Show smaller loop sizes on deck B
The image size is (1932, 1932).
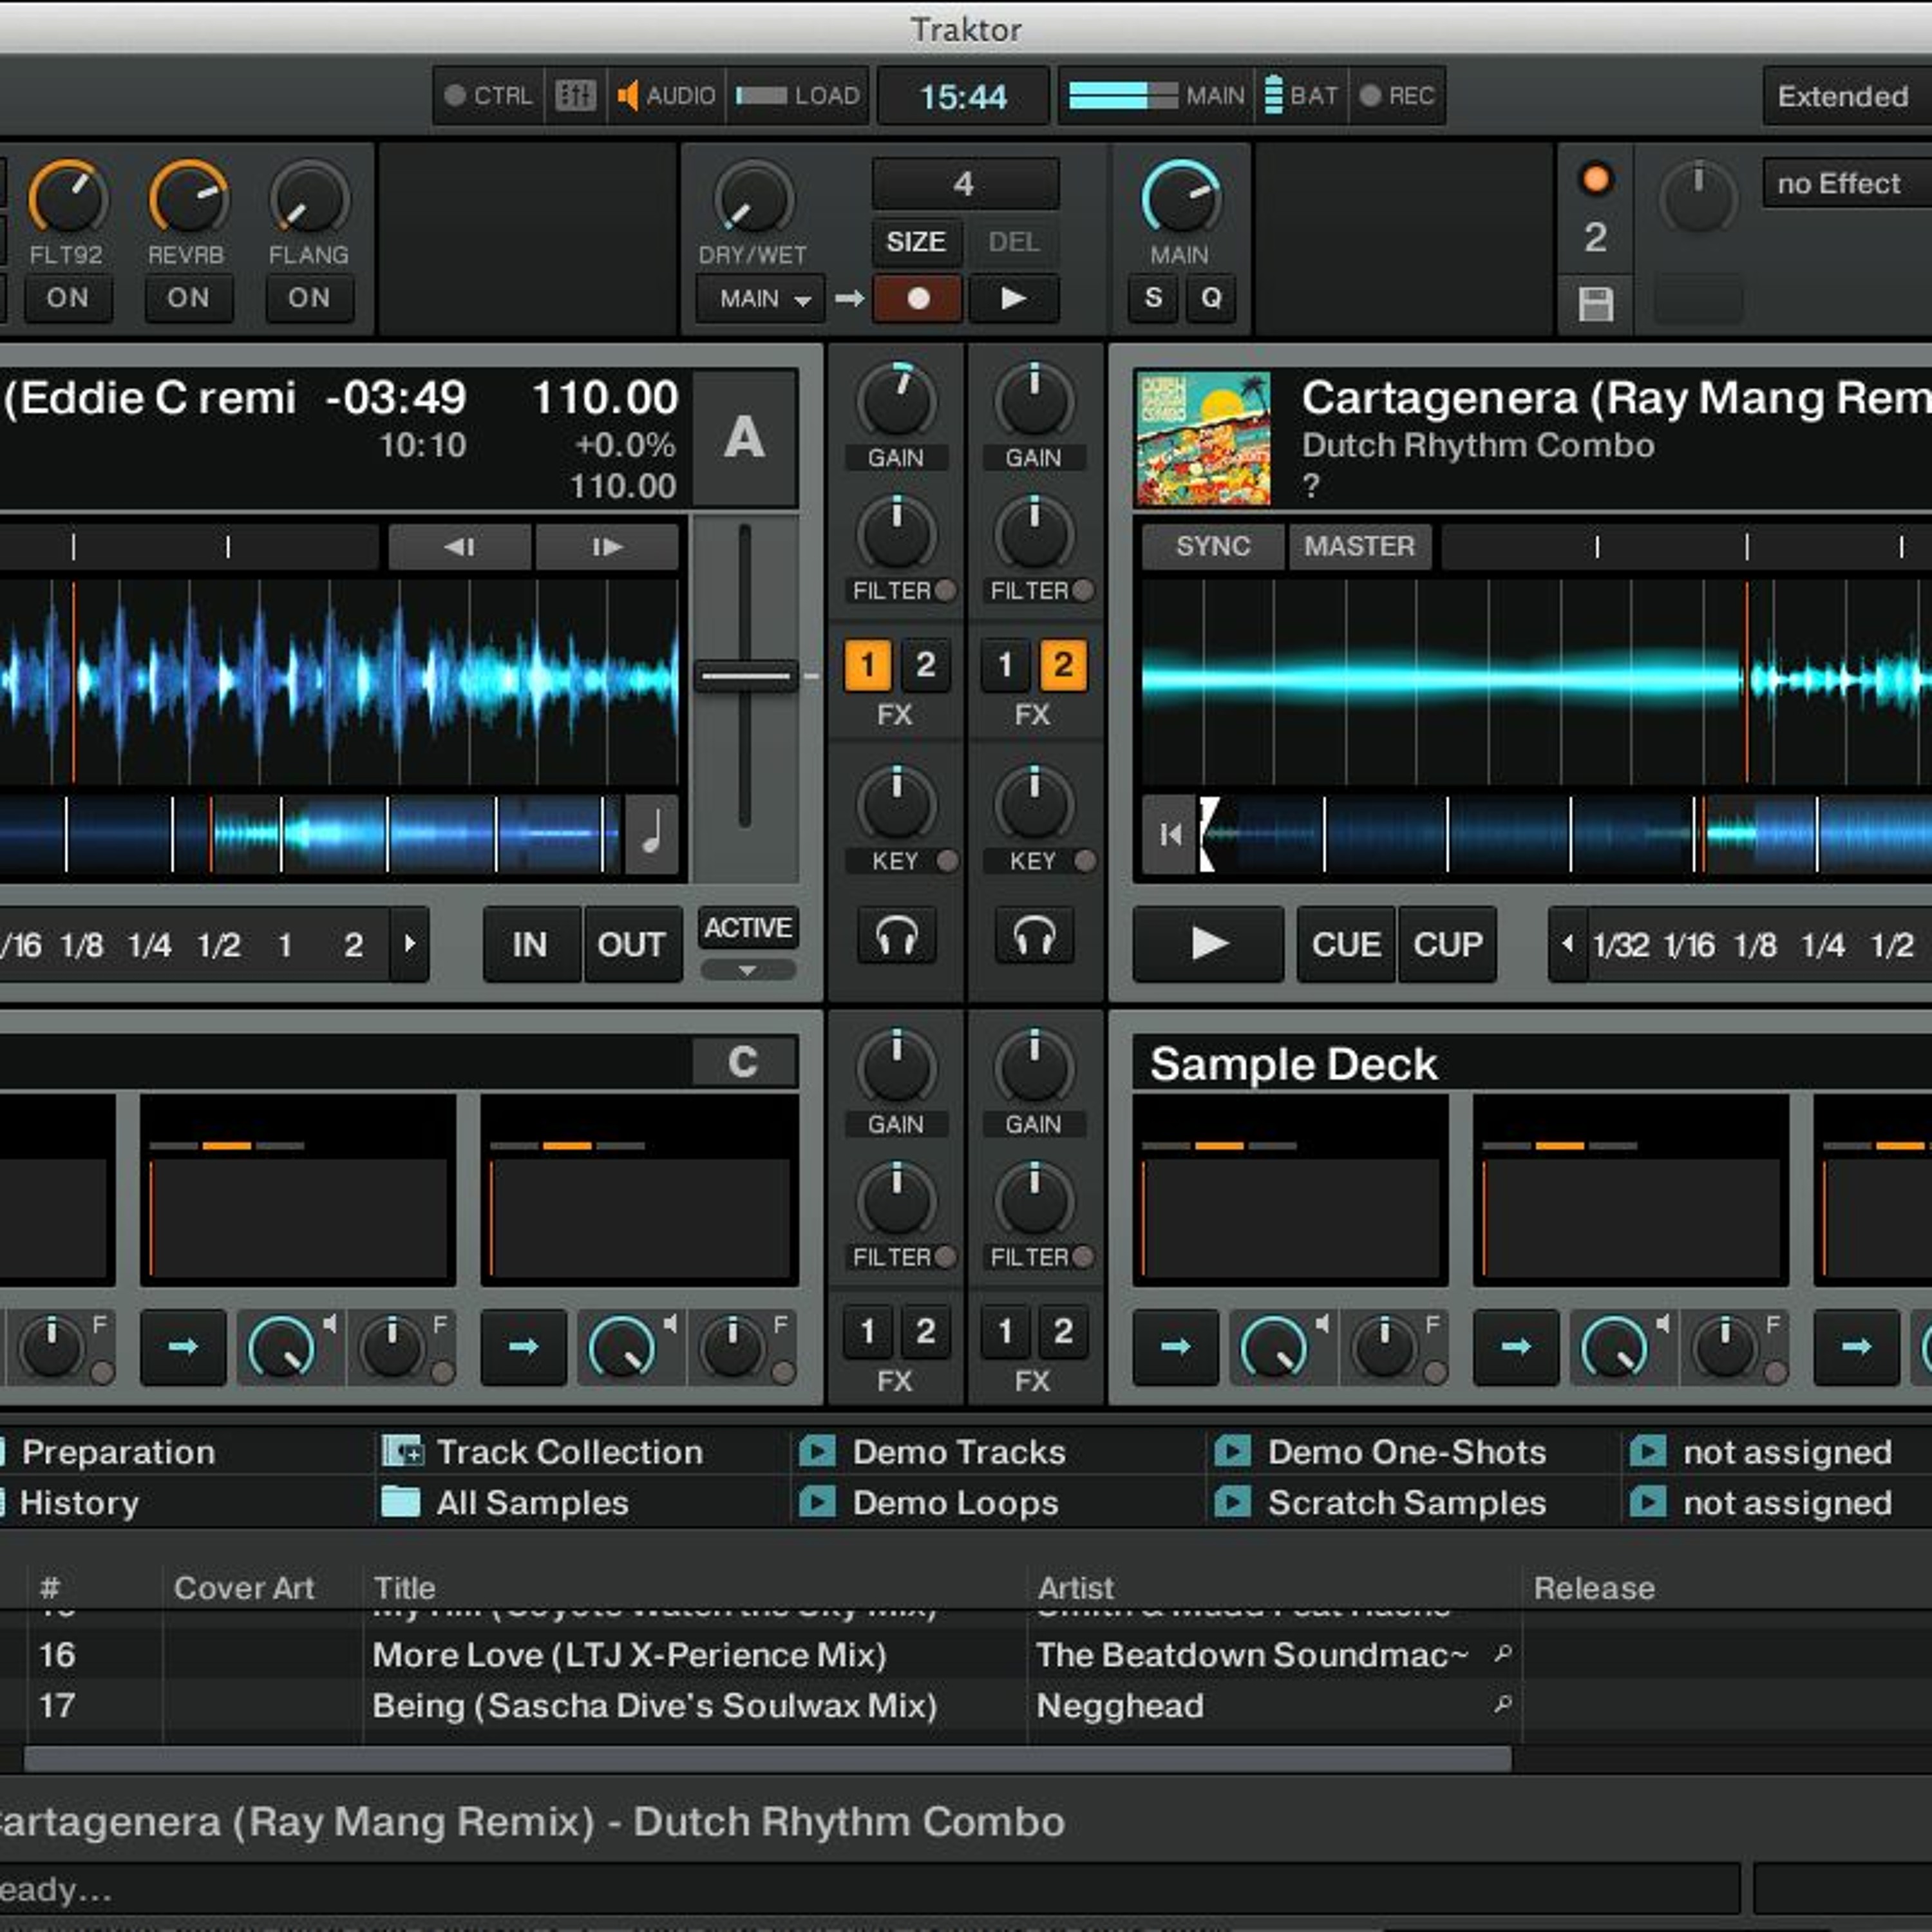point(1568,944)
